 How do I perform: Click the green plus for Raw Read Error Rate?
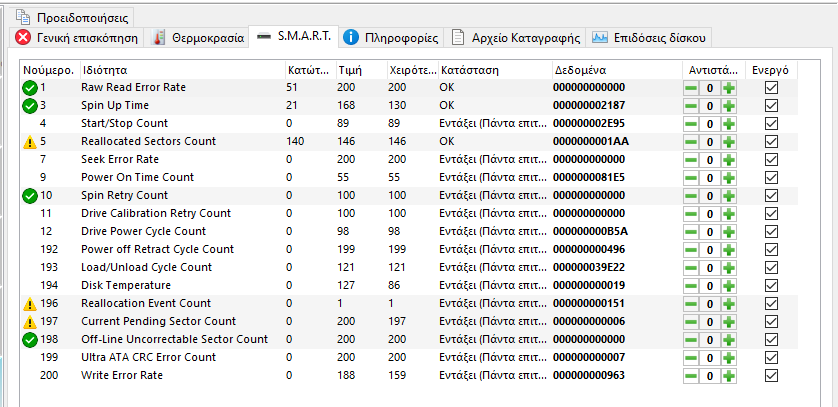pyautogui.click(x=729, y=88)
